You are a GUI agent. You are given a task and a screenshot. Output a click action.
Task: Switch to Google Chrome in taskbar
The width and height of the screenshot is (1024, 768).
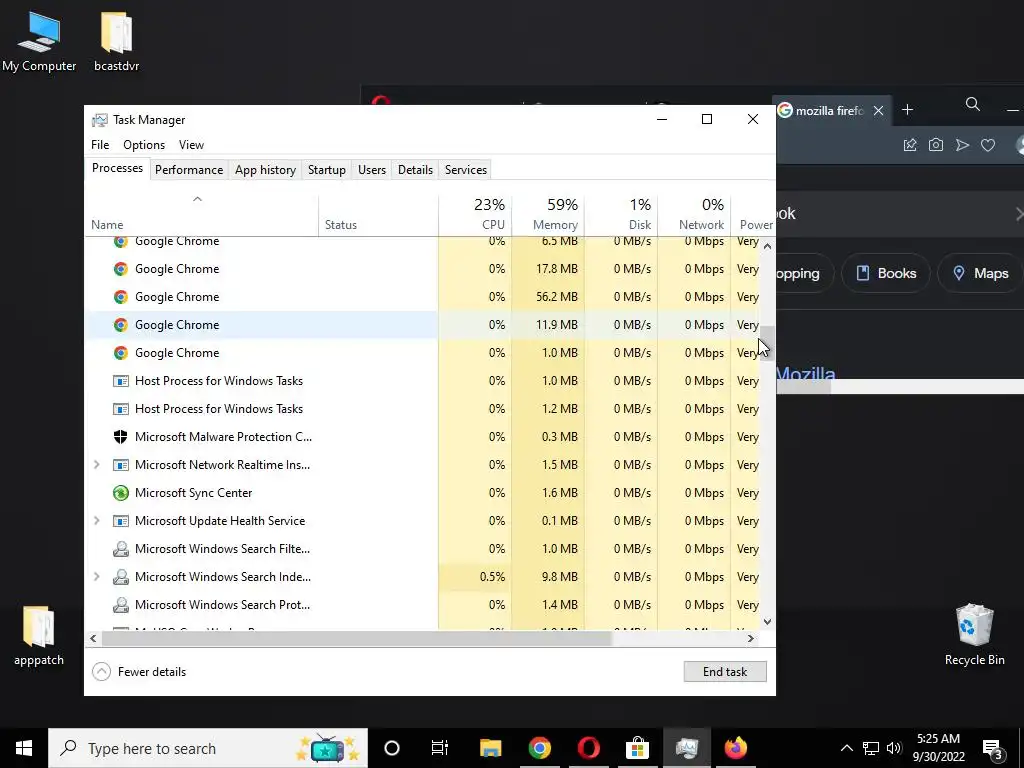539,748
